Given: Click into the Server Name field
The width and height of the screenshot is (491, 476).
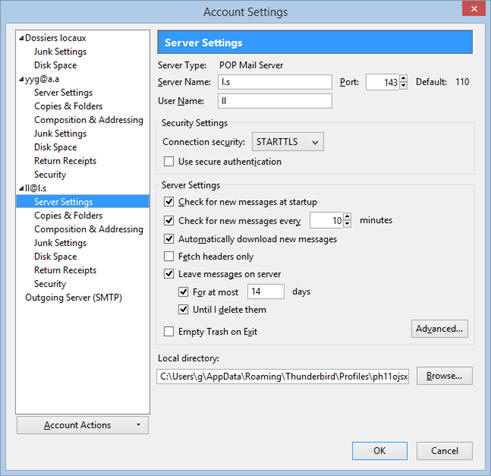Looking at the screenshot, I should [275, 82].
